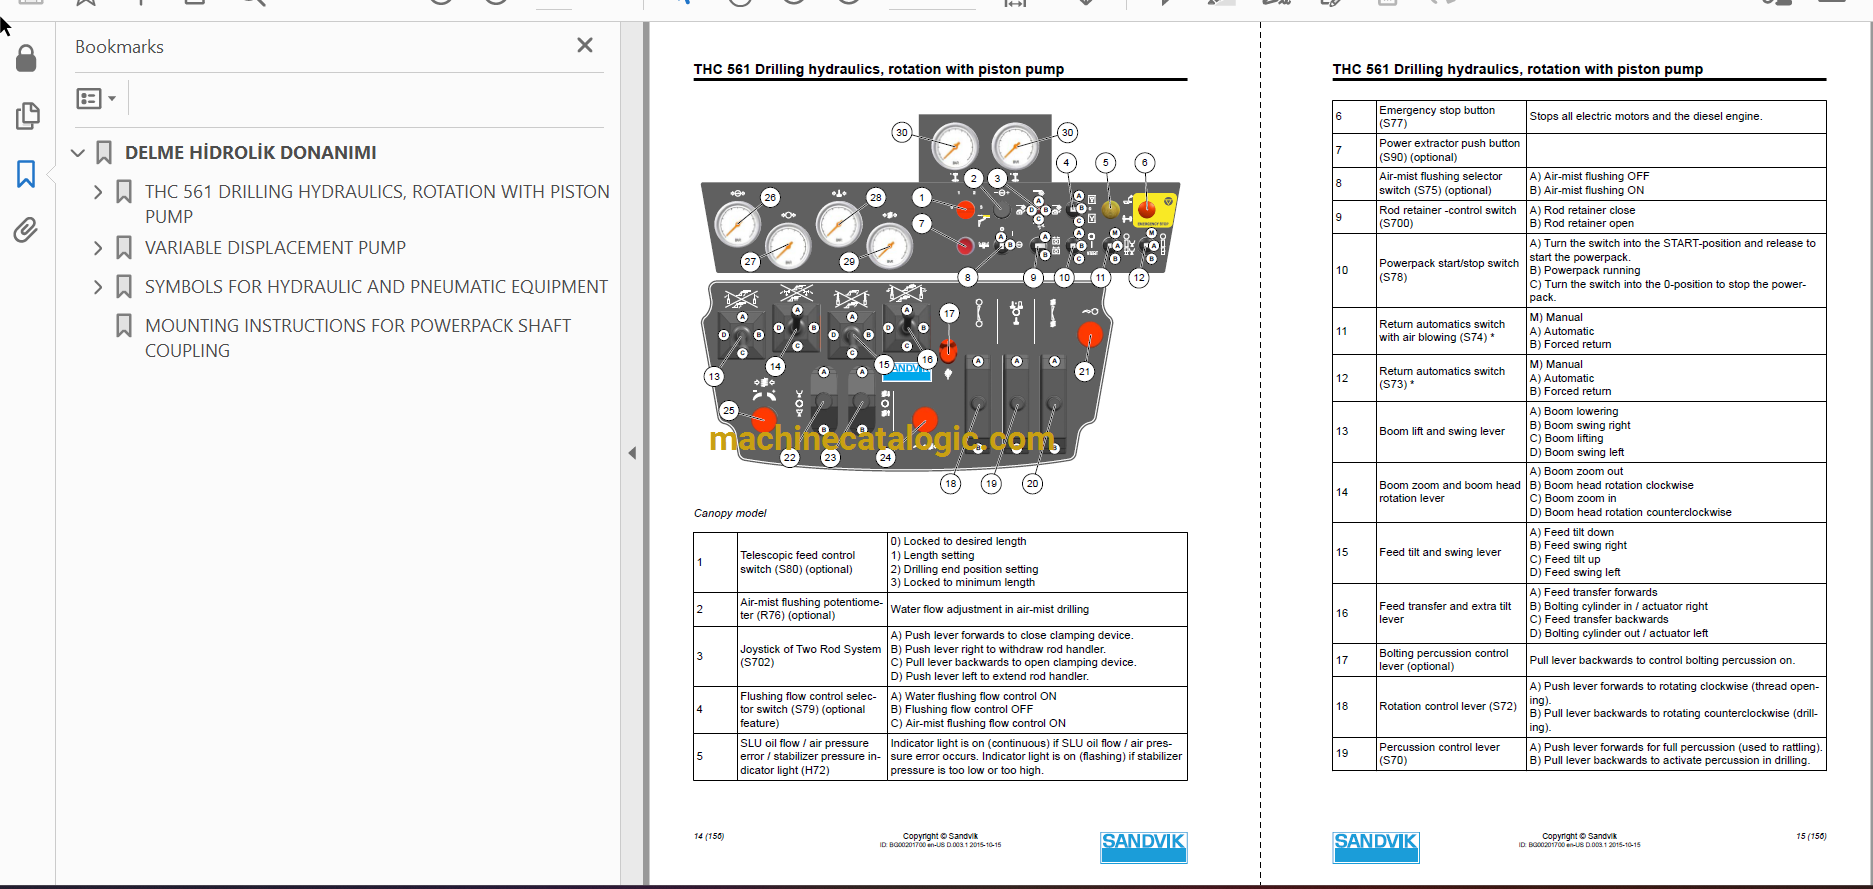Click the 'Canopy model' caption
Image resolution: width=1873 pixels, height=889 pixels.
point(730,513)
